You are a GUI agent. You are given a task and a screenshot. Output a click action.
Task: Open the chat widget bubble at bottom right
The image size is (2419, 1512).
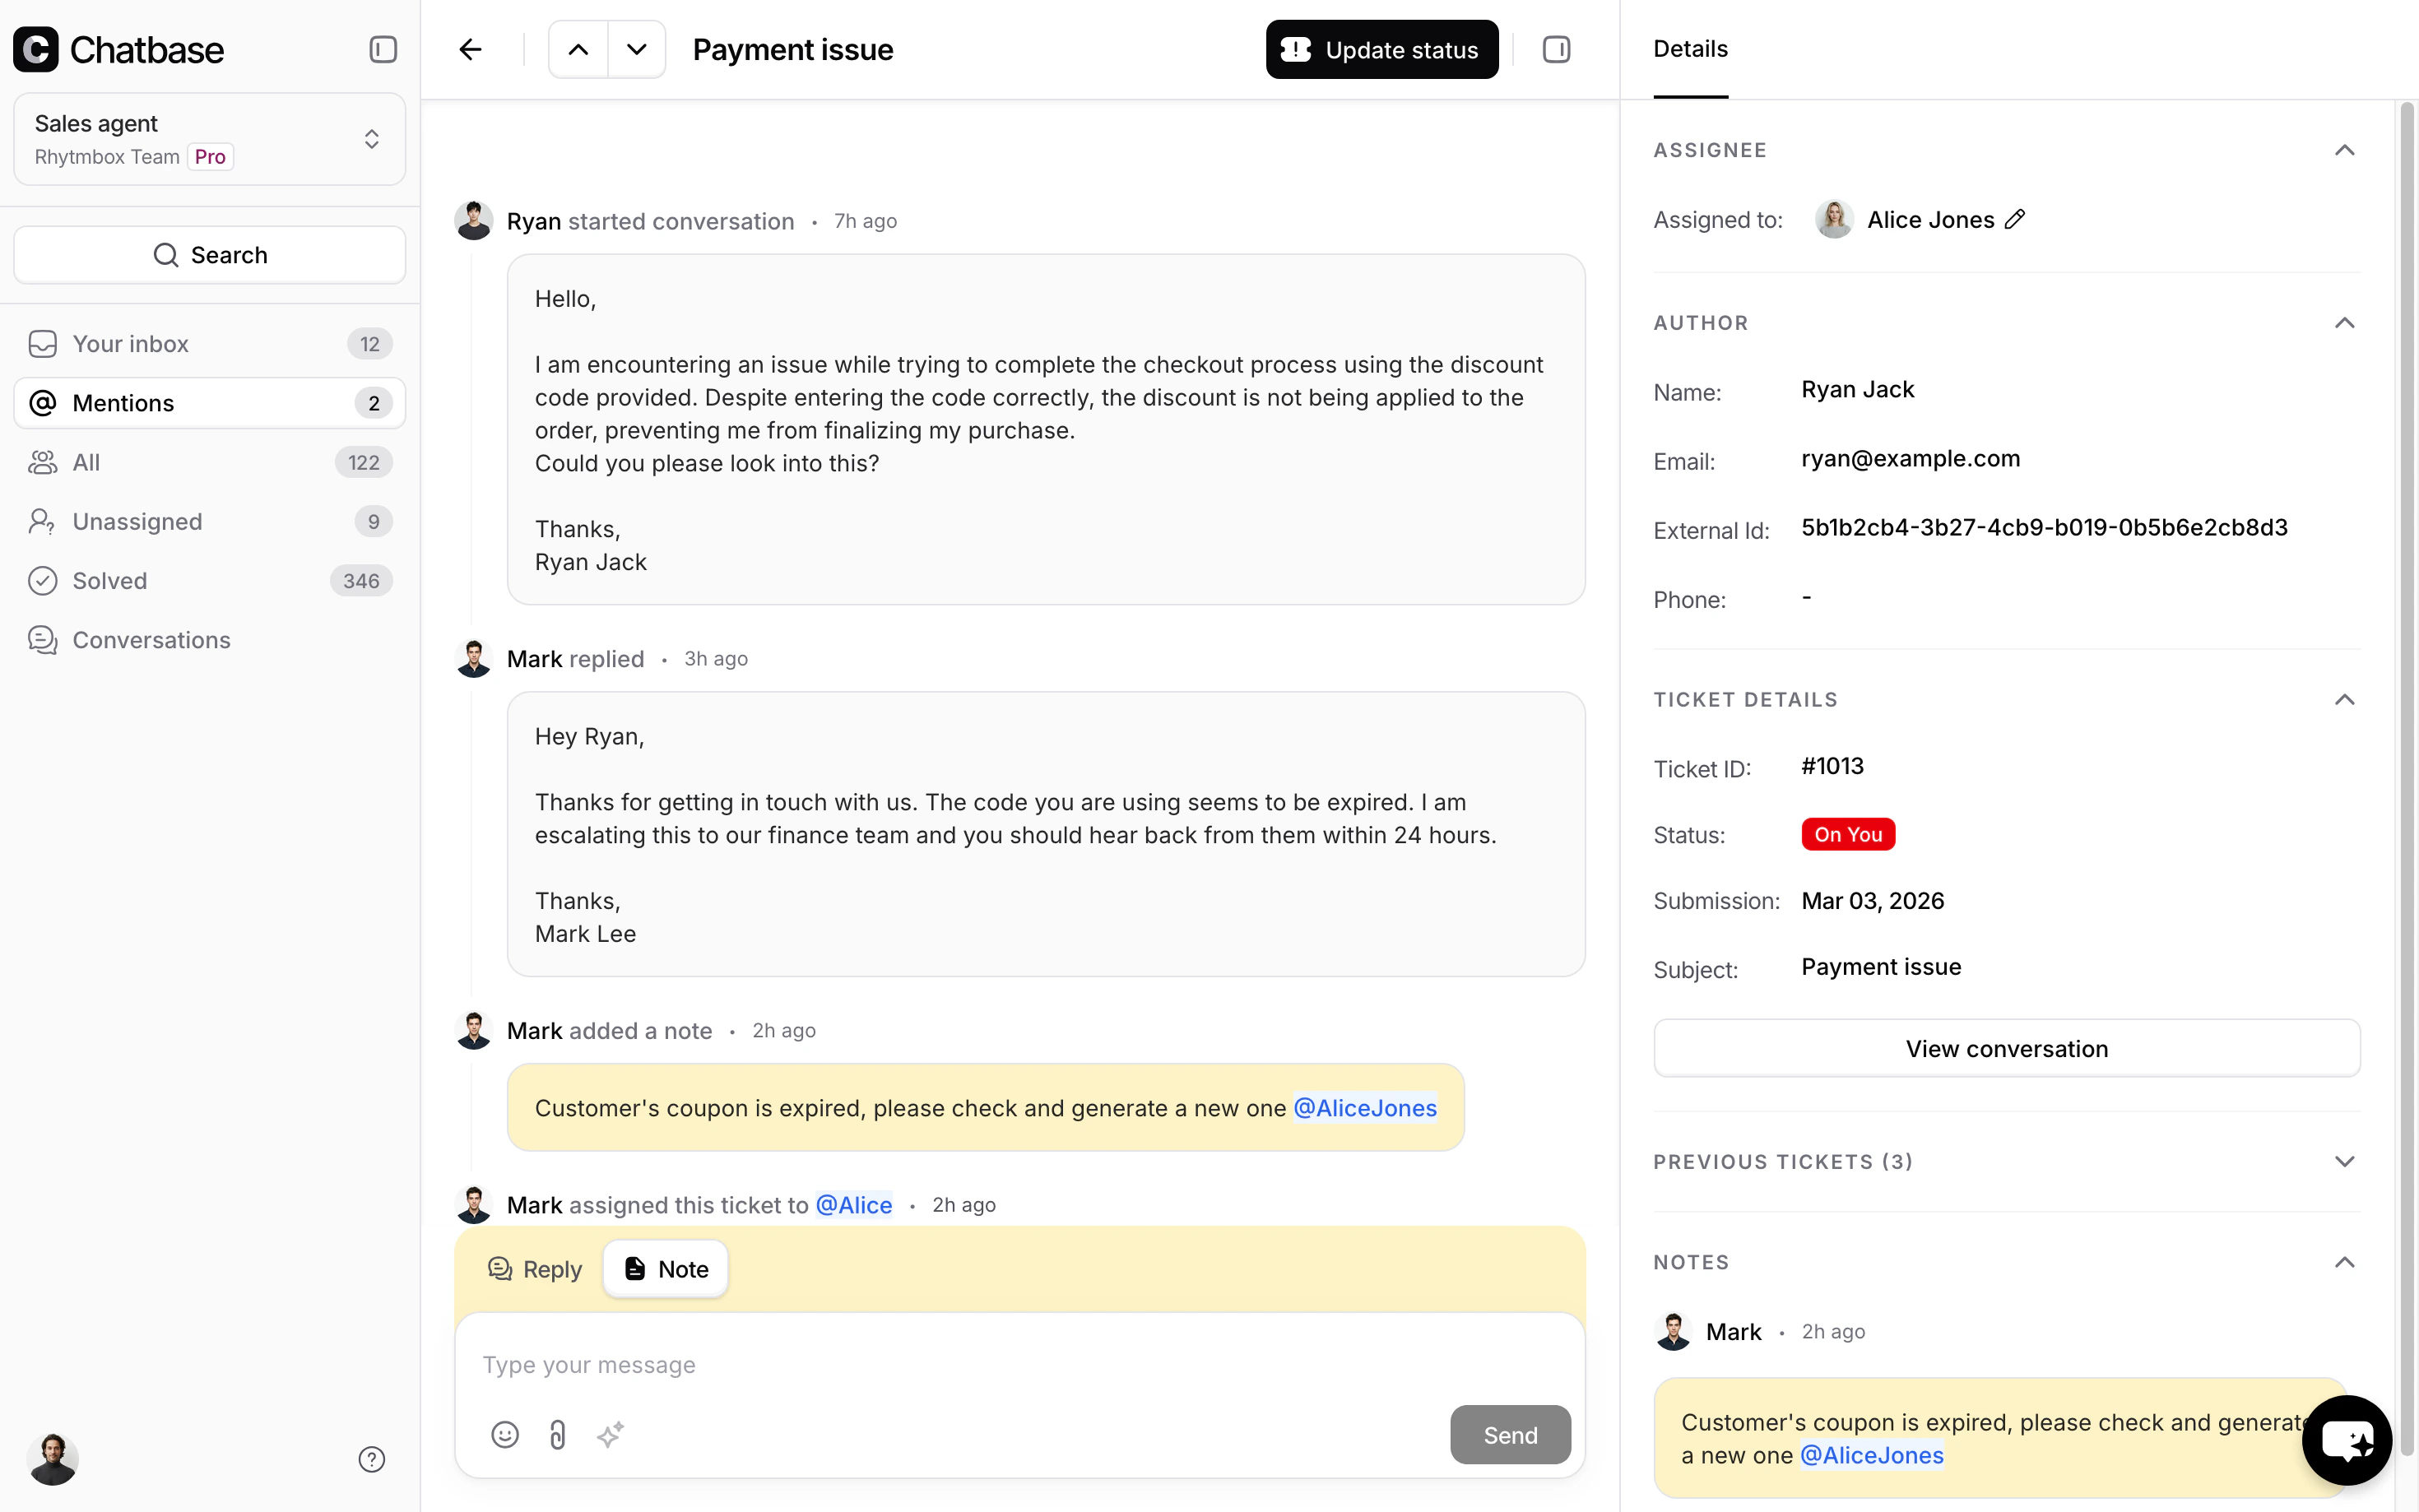pos(2347,1440)
